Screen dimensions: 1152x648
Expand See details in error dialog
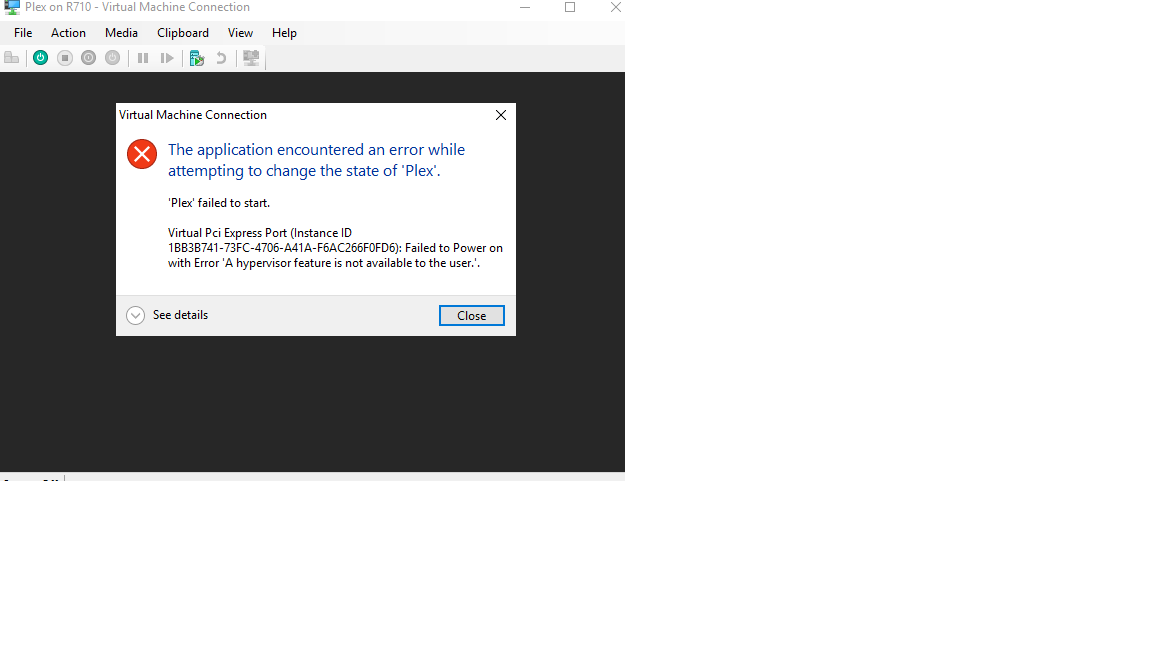168,315
